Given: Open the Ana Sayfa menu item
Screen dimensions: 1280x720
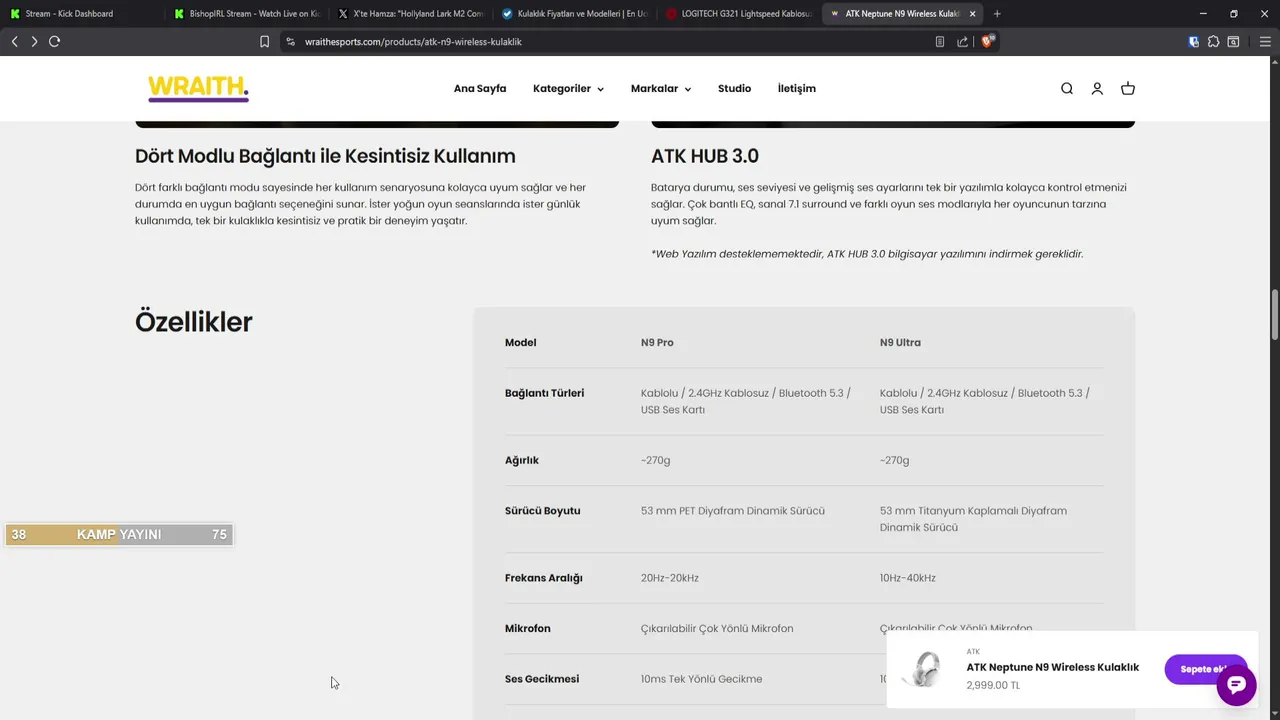Looking at the screenshot, I should [480, 89].
